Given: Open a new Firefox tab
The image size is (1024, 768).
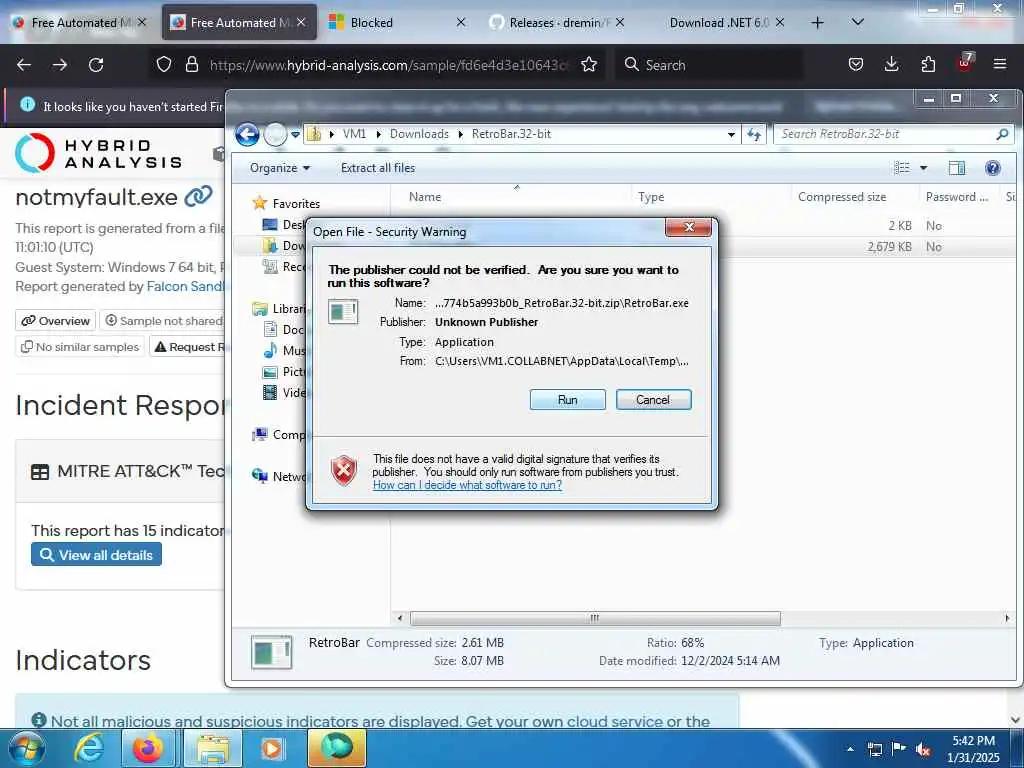Looking at the screenshot, I should (817, 23).
